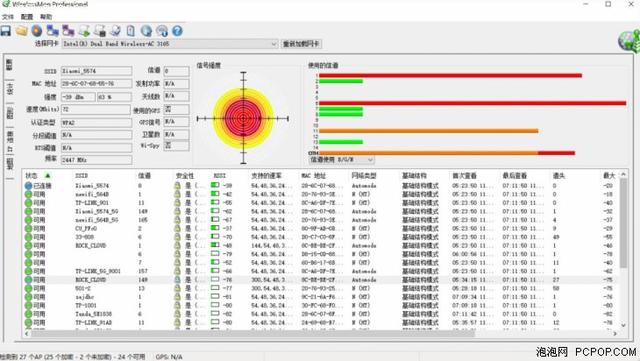Click the blue connected status icon for Xiaomi_5574
The image size is (640, 361).
click(28, 185)
